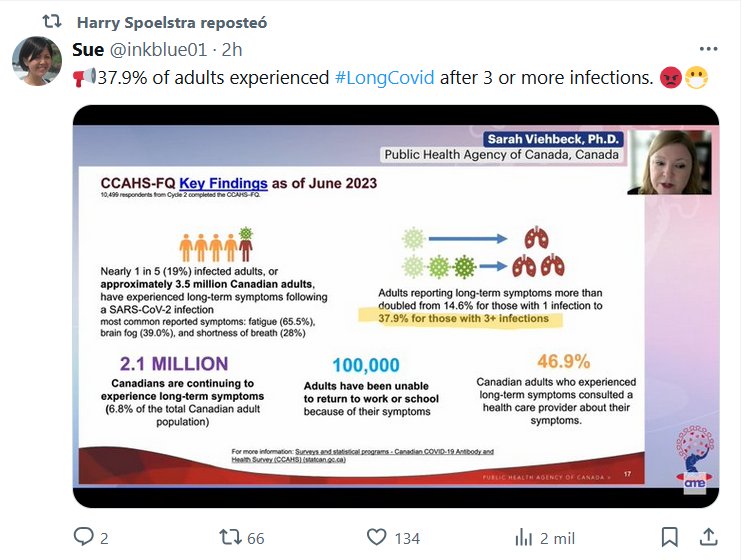Click the #LongCovid hashtag link

[385, 77]
